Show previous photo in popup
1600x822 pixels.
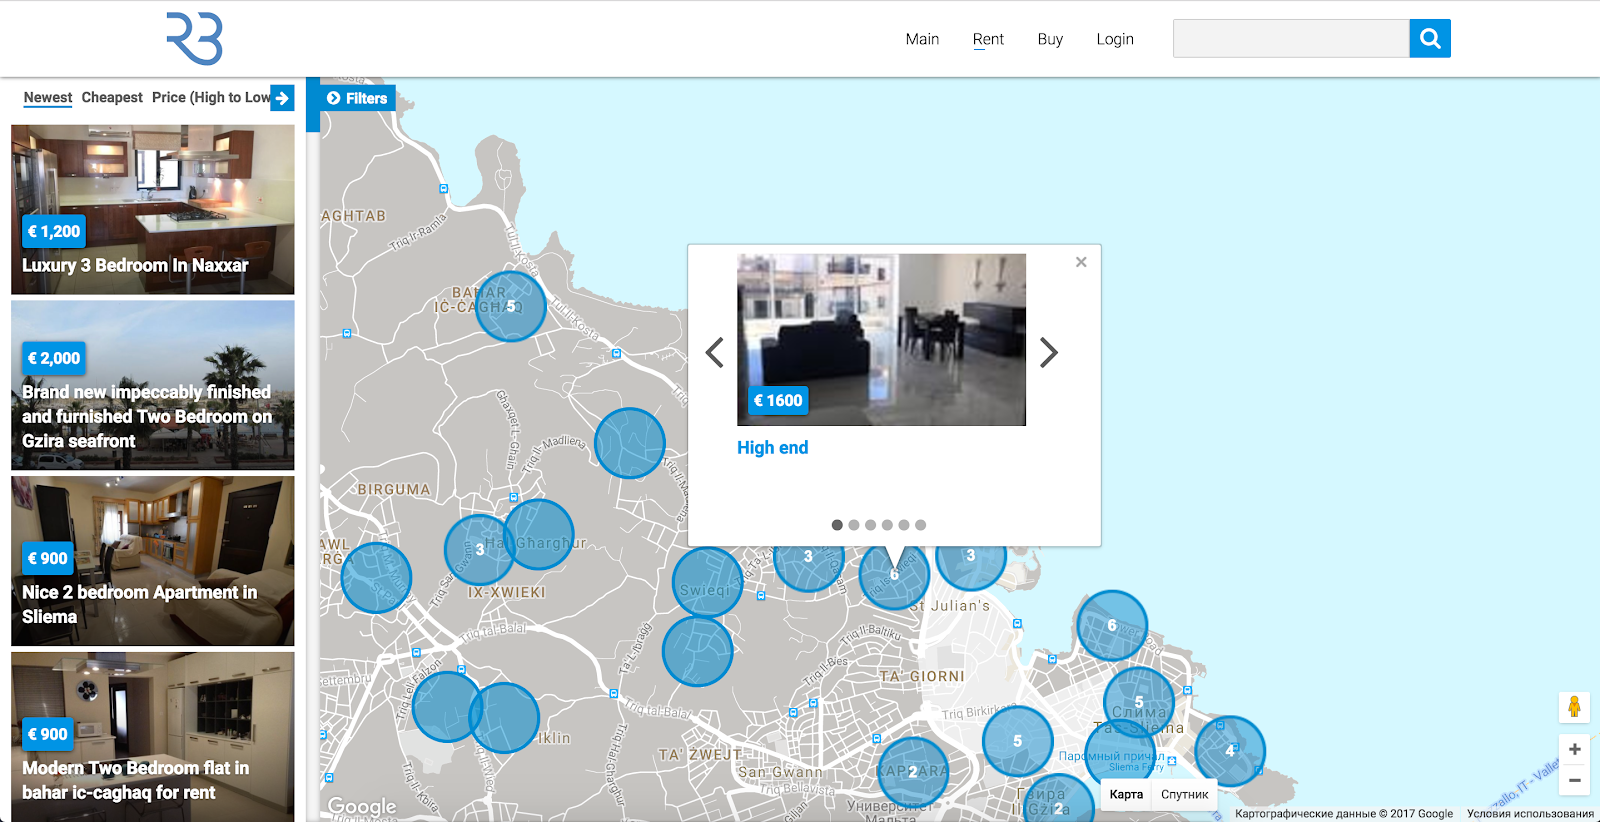(714, 352)
